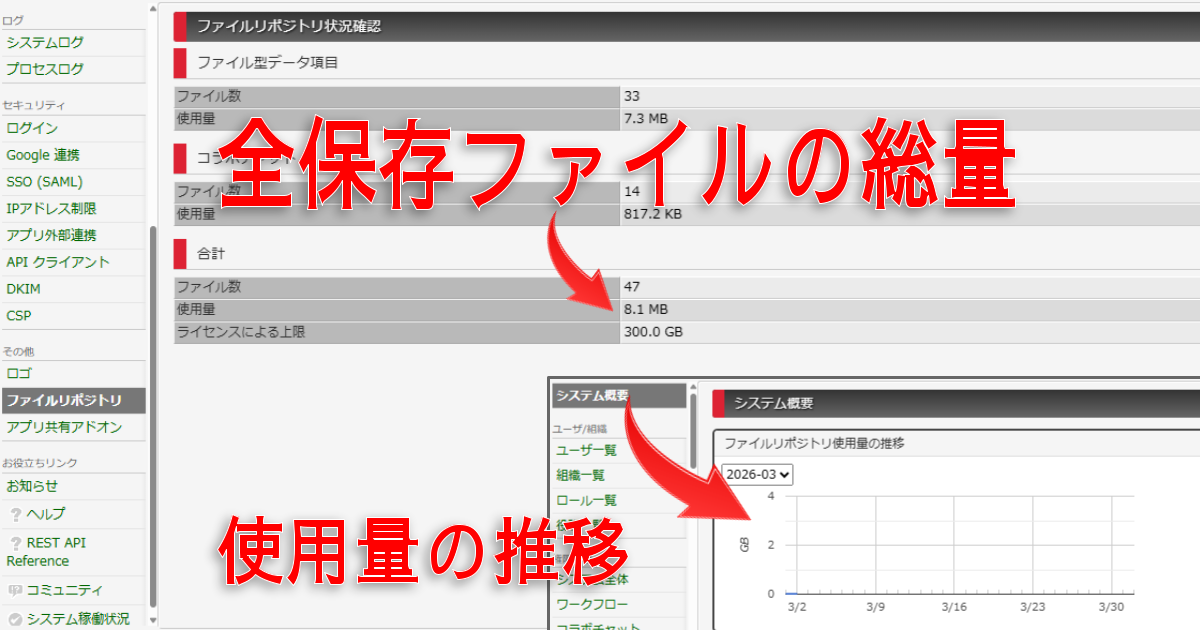The image size is (1200, 630).
Task: Click the help question-mark icon
Action: [16, 515]
